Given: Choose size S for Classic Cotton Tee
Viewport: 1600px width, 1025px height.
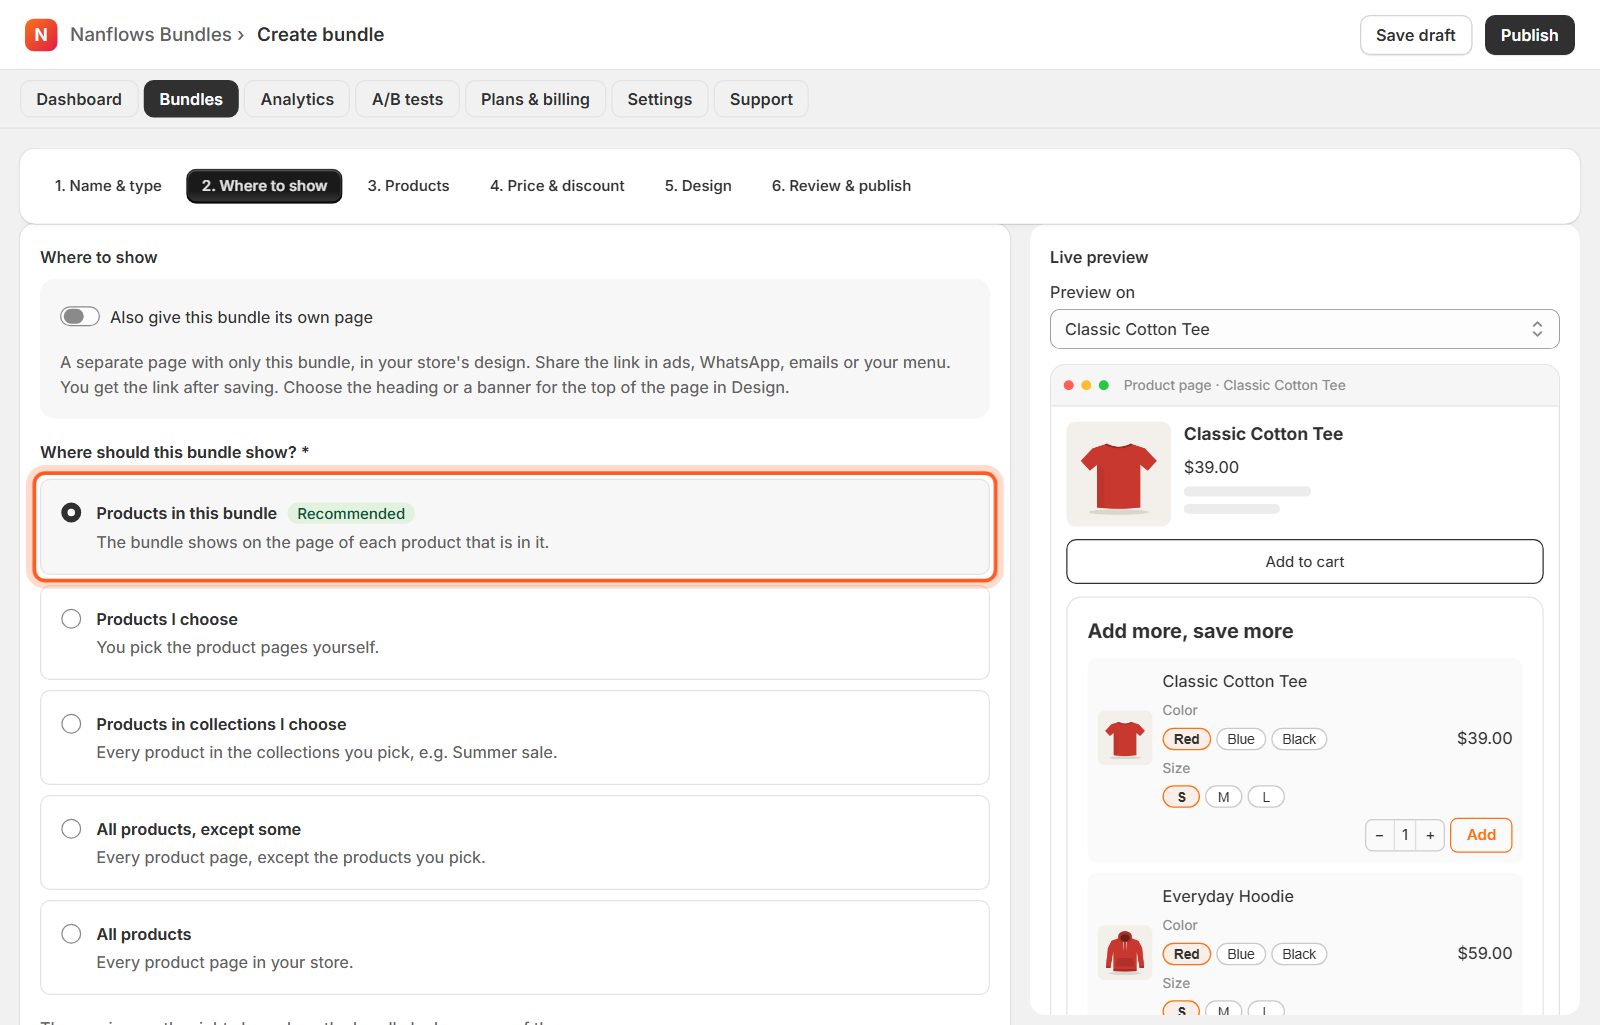Looking at the screenshot, I should coord(1181,797).
